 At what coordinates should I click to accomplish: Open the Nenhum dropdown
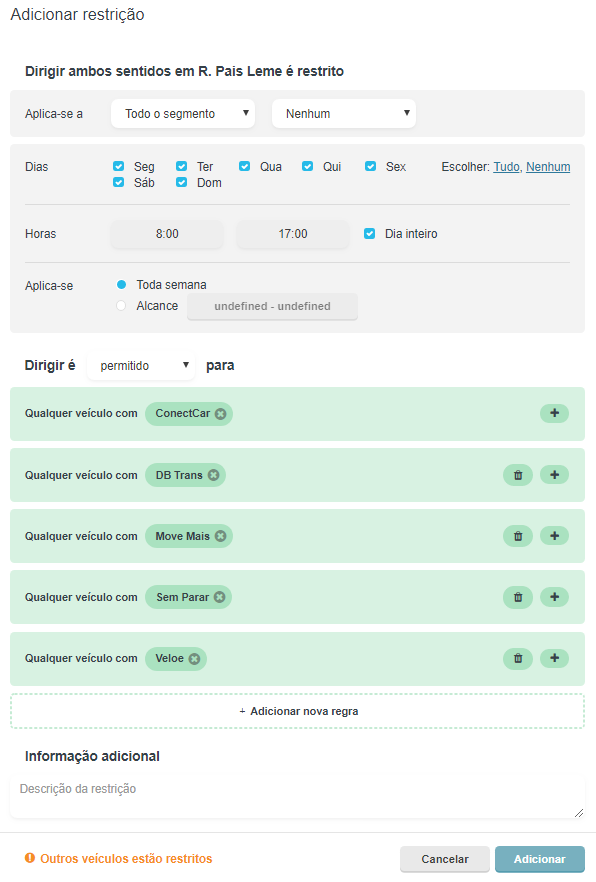[x=344, y=114]
